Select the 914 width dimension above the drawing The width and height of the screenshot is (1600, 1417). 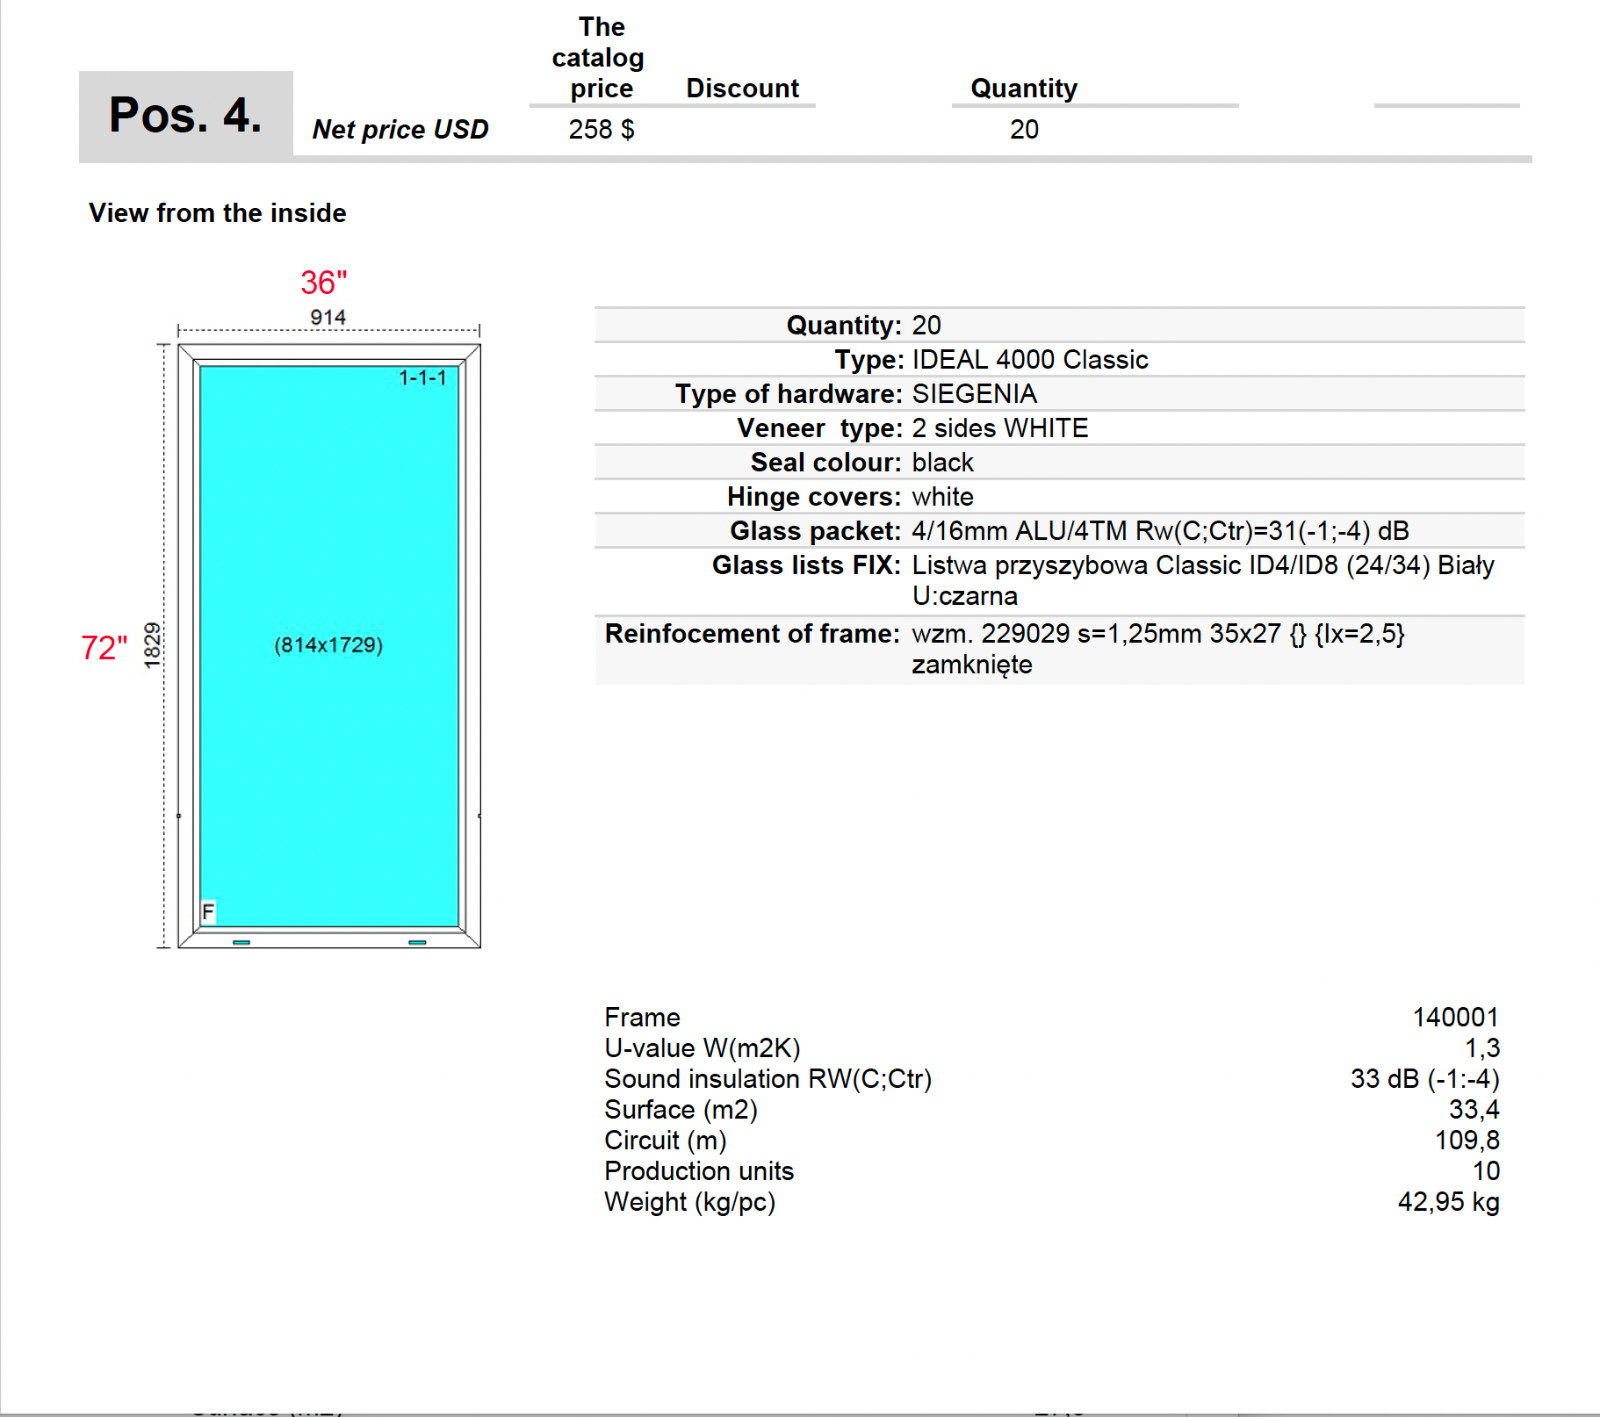click(328, 318)
